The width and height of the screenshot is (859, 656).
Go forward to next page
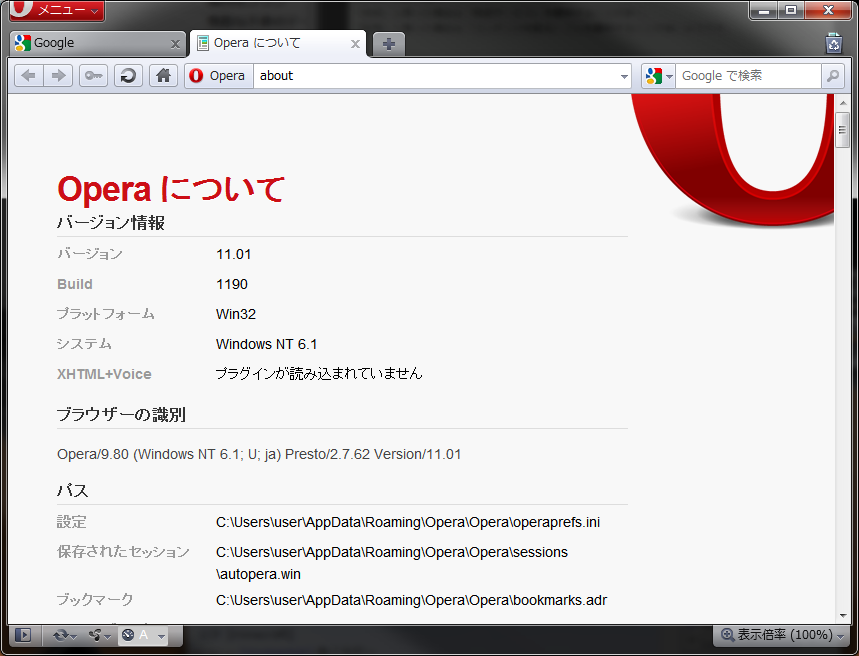[x=58, y=76]
